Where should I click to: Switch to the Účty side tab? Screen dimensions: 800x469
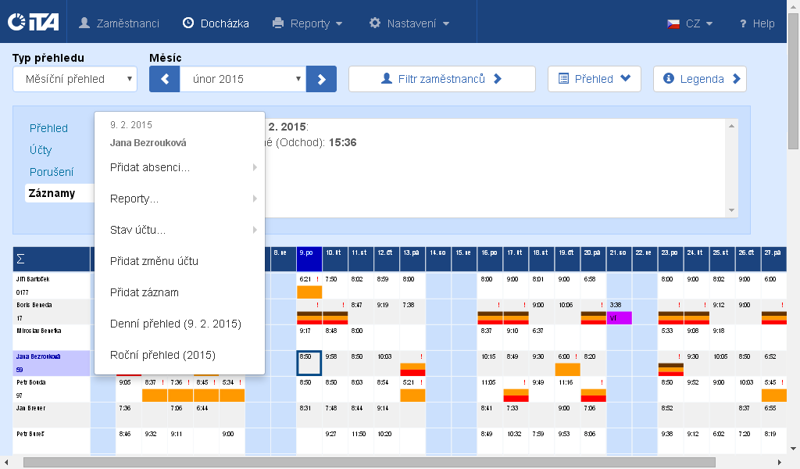tap(40, 150)
